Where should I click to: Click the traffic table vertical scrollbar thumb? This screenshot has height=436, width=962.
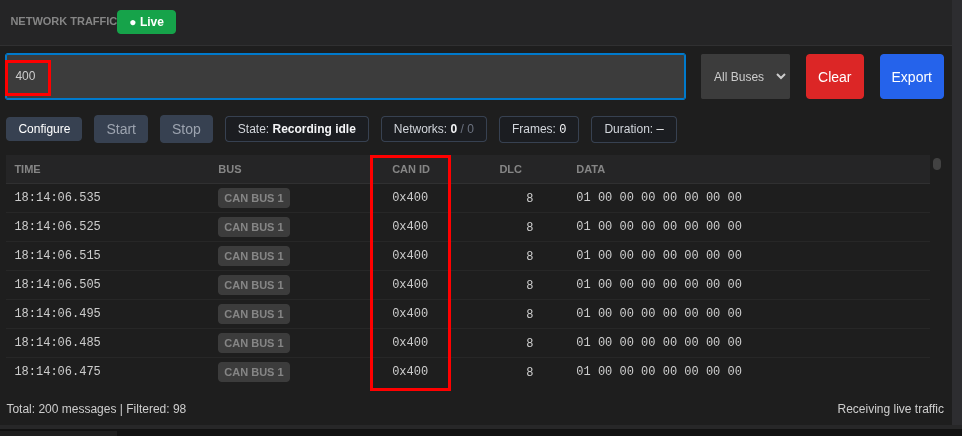tap(937, 164)
